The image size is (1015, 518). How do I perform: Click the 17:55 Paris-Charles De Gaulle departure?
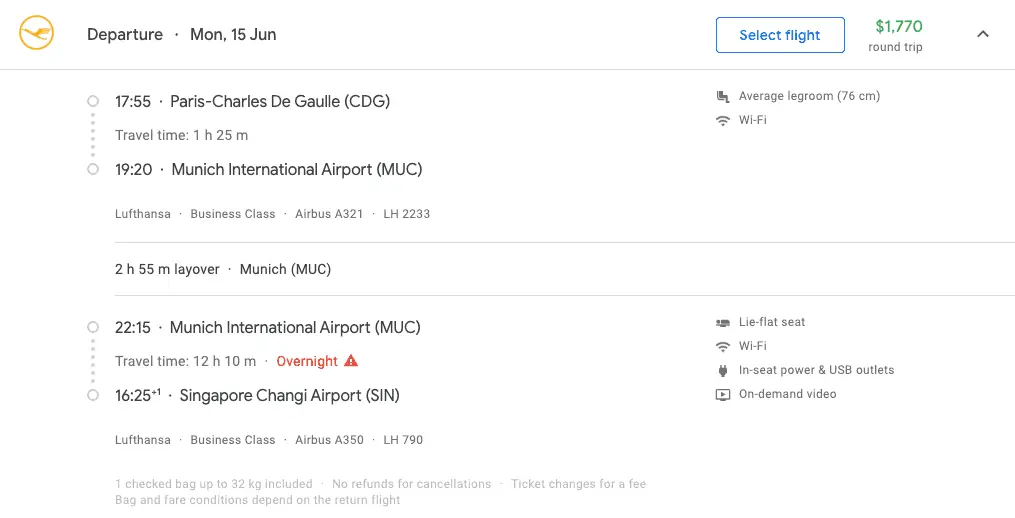[252, 101]
